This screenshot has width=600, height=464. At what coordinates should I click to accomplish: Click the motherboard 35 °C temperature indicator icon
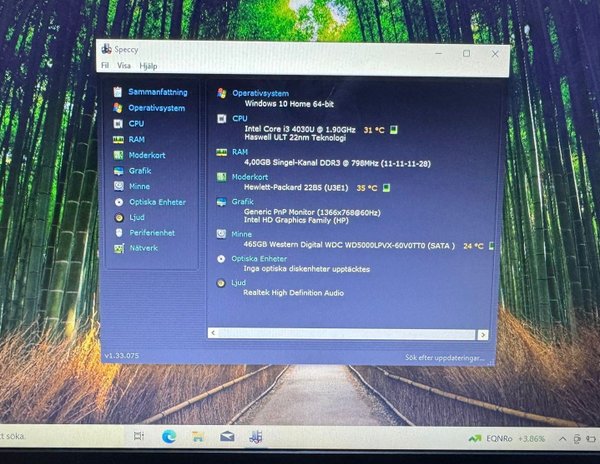pyautogui.click(x=386, y=188)
